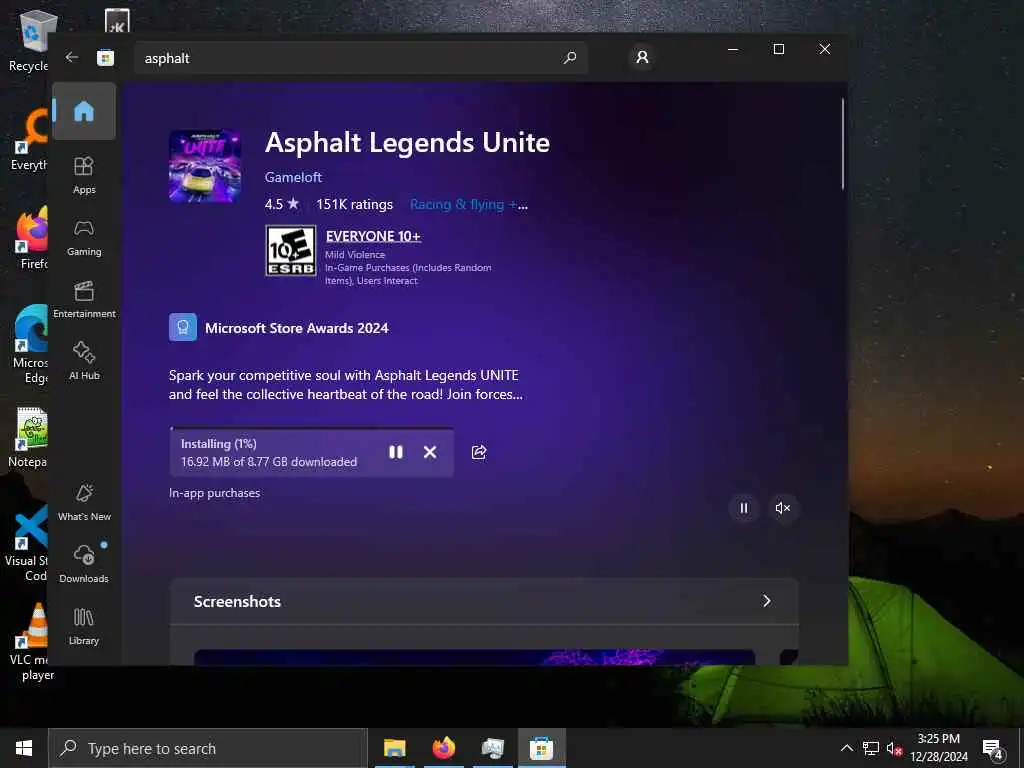This screenshot has height=768, width=1024.
Task: Open the EVERYONE 10+ rating link
Action: pyautogui.click(x=373, y=236)
